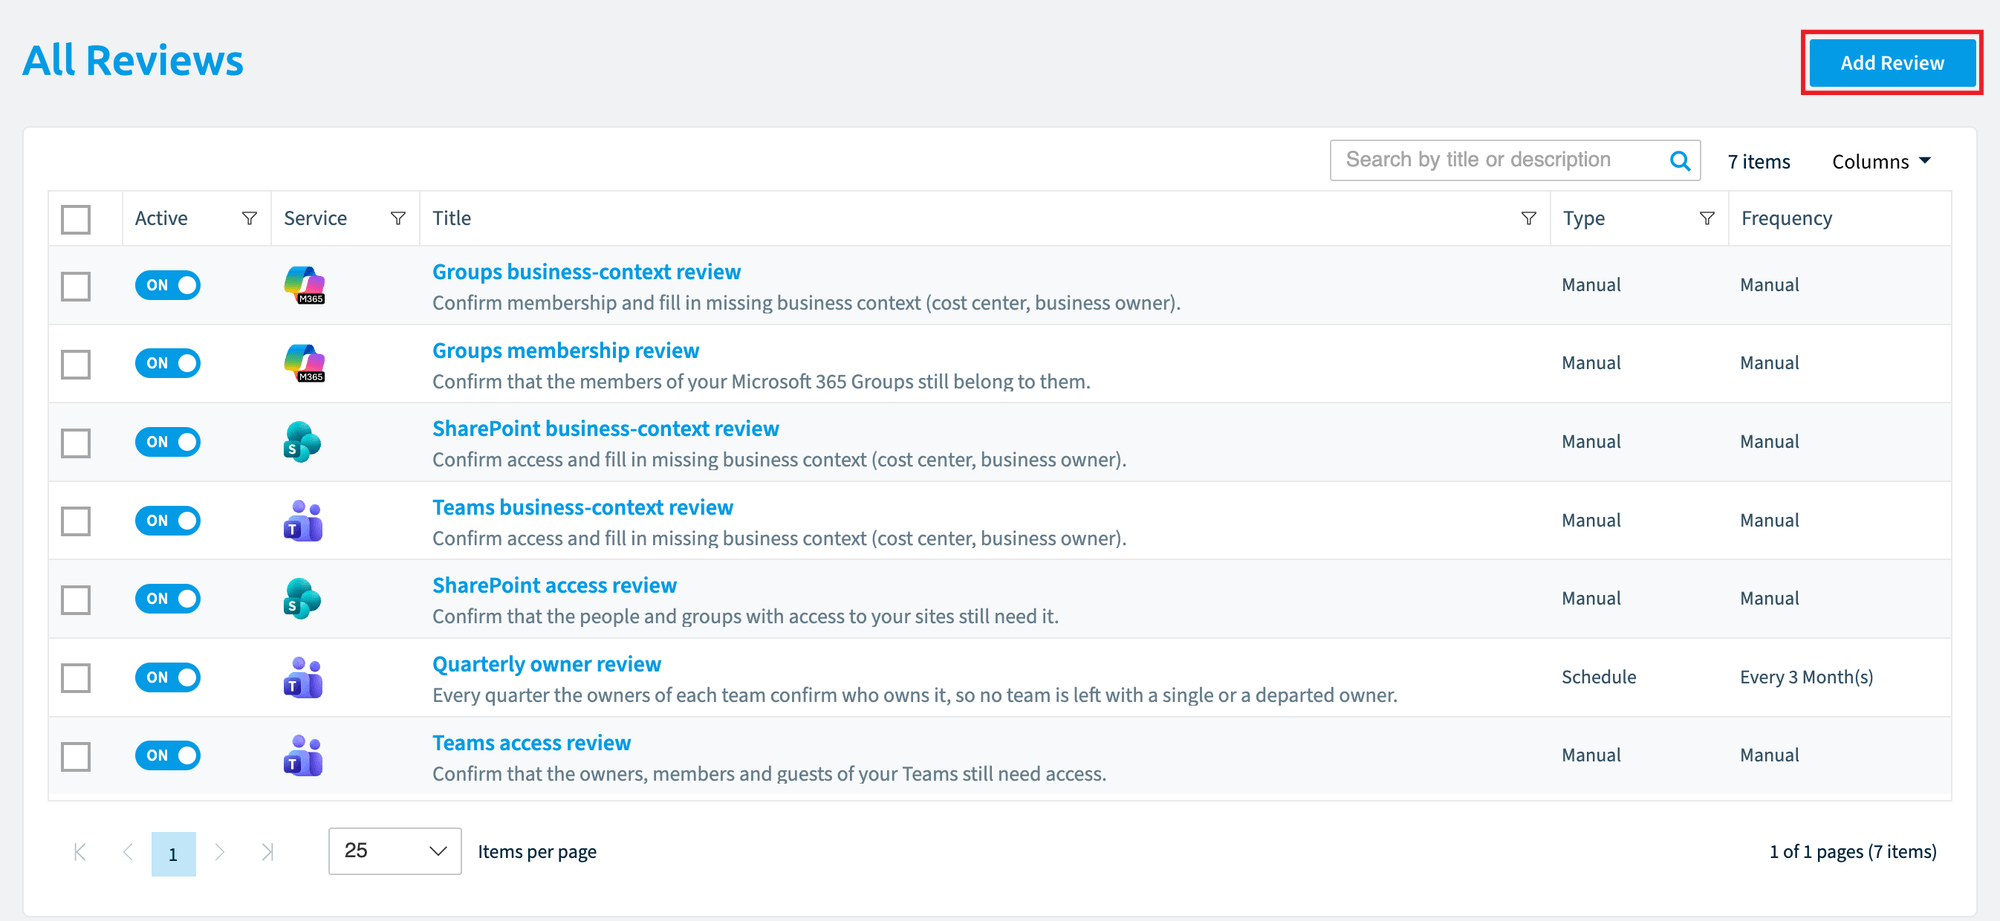Select the Groups business-context review row checkbox

(76, 286)
